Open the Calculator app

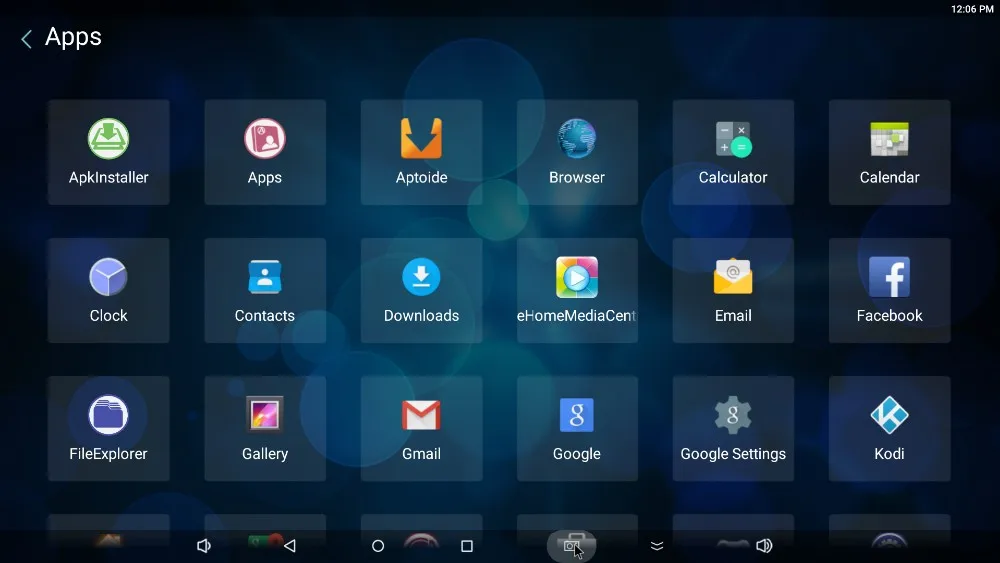(733, 152)
